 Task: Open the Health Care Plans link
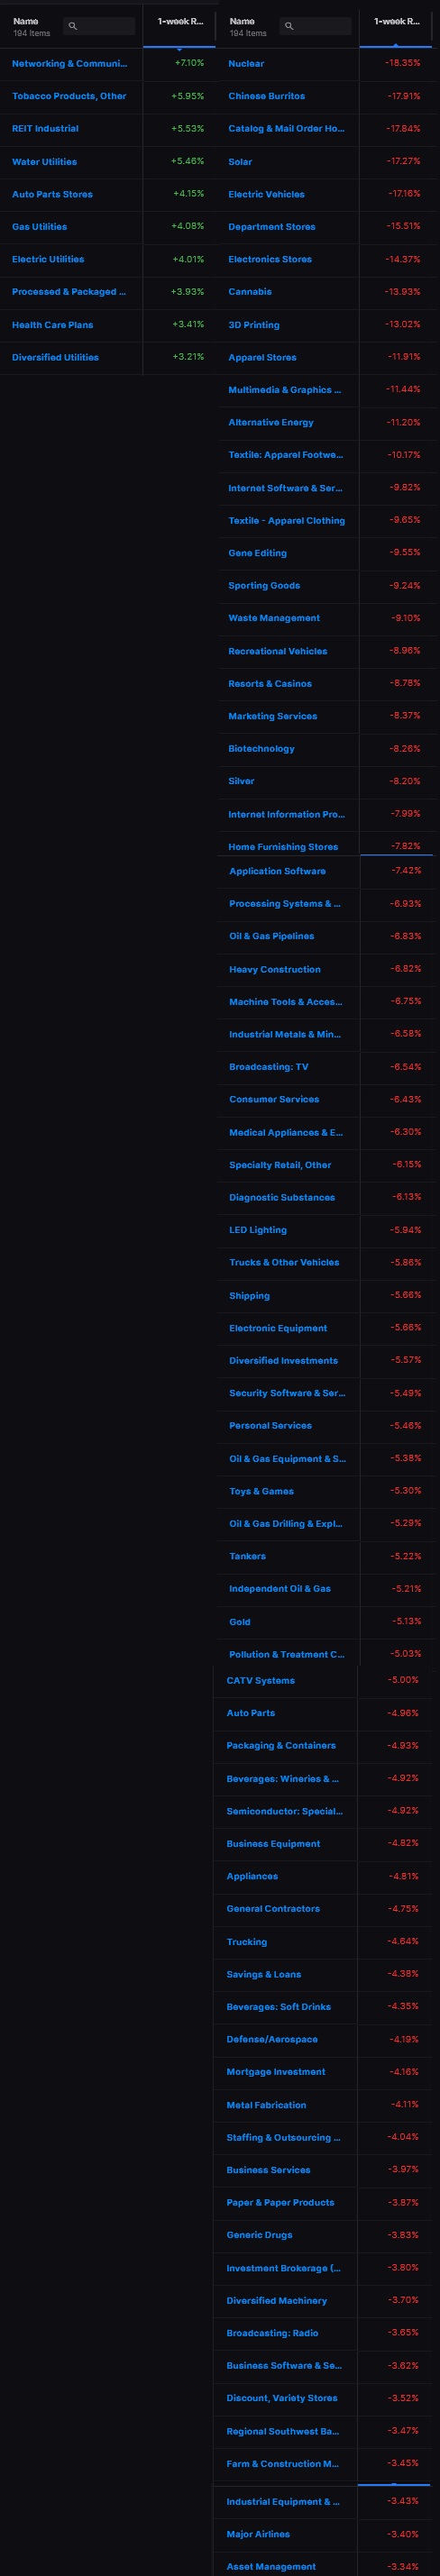pyautogui.click(x=52, y=325)
